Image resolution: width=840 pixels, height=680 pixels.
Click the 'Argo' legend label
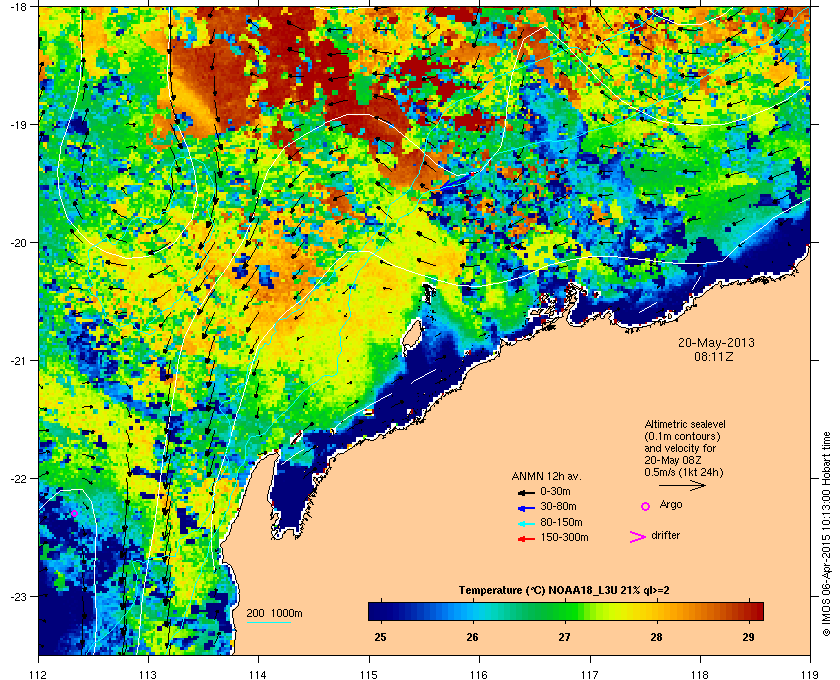(671, 505)
